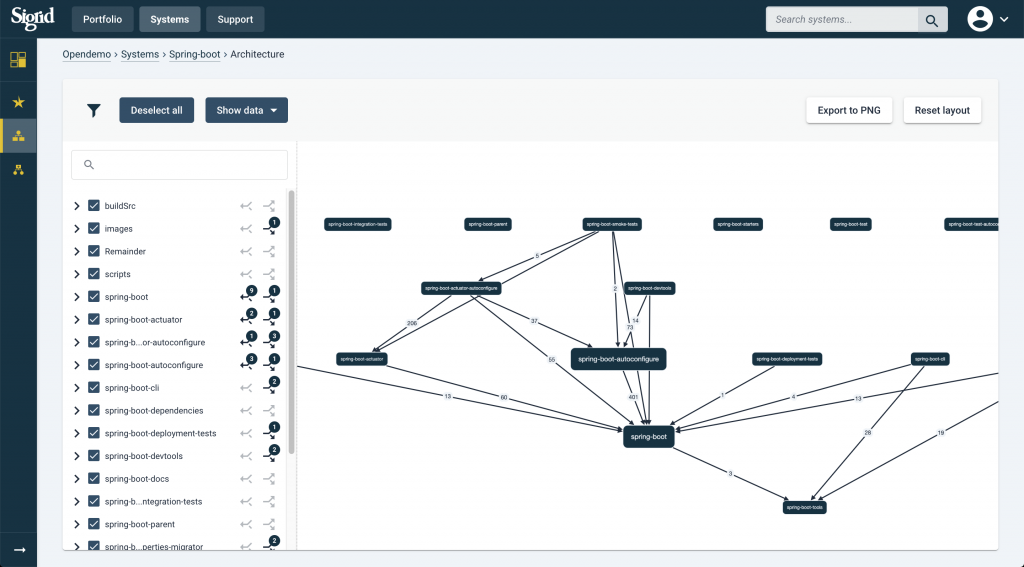Click the component list scrollbar
Viewport: 1024px width, 567px height.
(291, 323)
